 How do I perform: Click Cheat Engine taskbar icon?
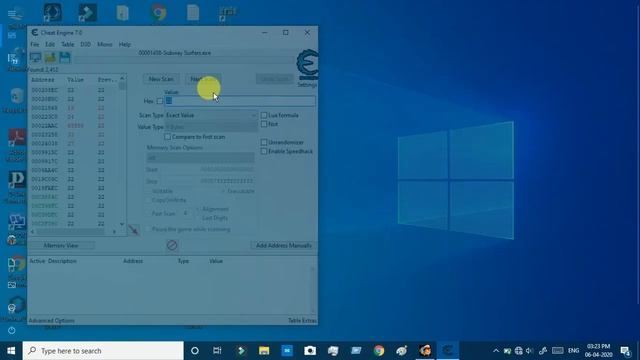pos(448,351)
